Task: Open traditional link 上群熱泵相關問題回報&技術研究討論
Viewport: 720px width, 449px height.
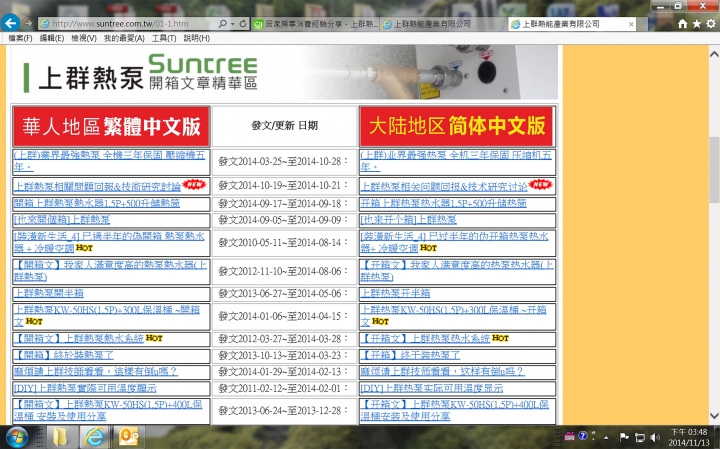Action: point(97,187)
